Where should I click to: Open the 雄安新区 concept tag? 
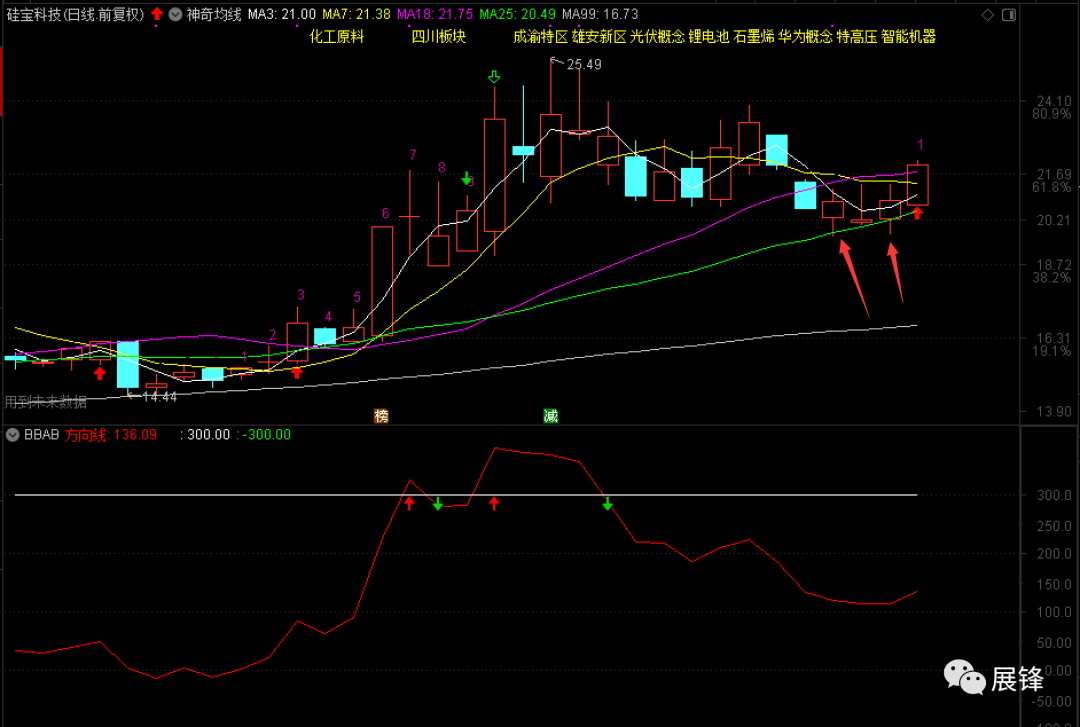pos(599,37)
